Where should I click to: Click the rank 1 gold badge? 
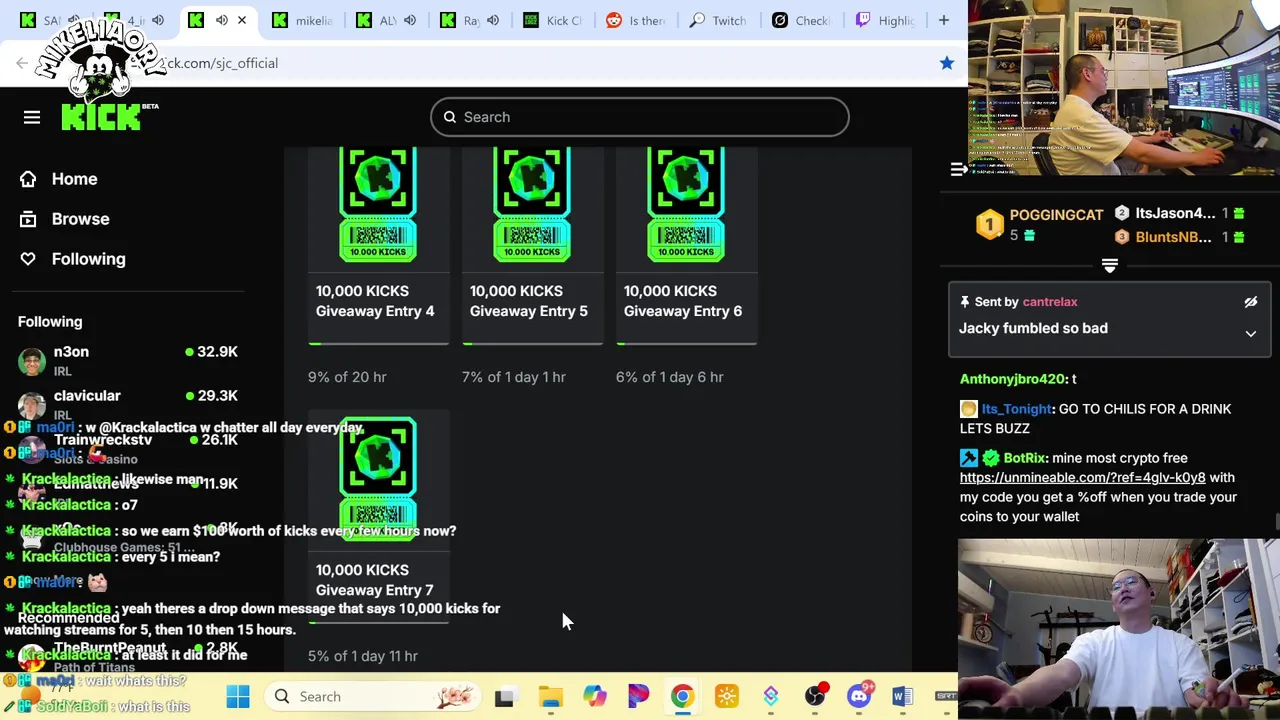[989, 224]
